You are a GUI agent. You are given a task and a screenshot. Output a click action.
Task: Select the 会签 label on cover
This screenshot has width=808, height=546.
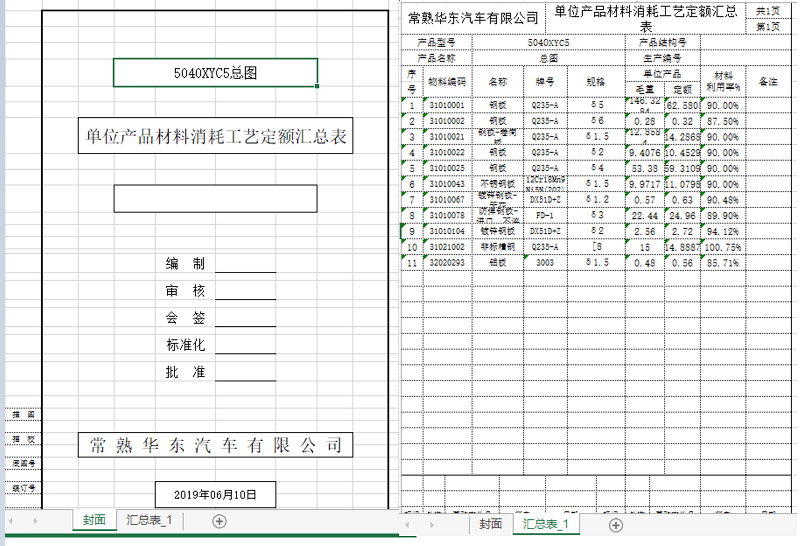coord(186,318)
